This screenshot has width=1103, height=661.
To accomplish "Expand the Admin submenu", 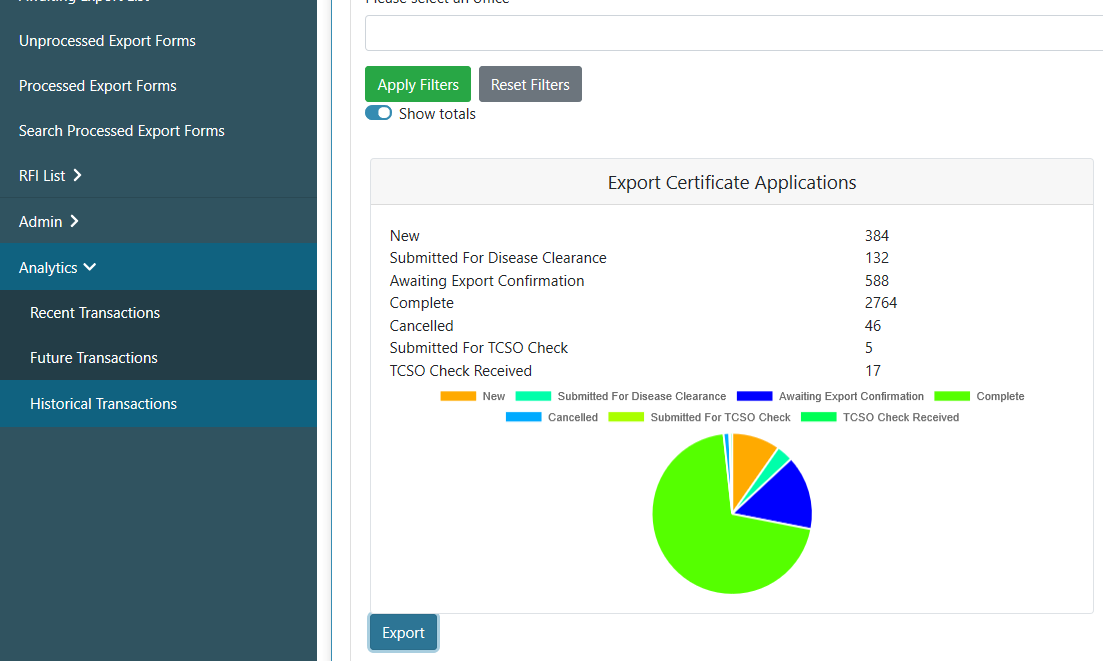I will [x=49, y=222].
